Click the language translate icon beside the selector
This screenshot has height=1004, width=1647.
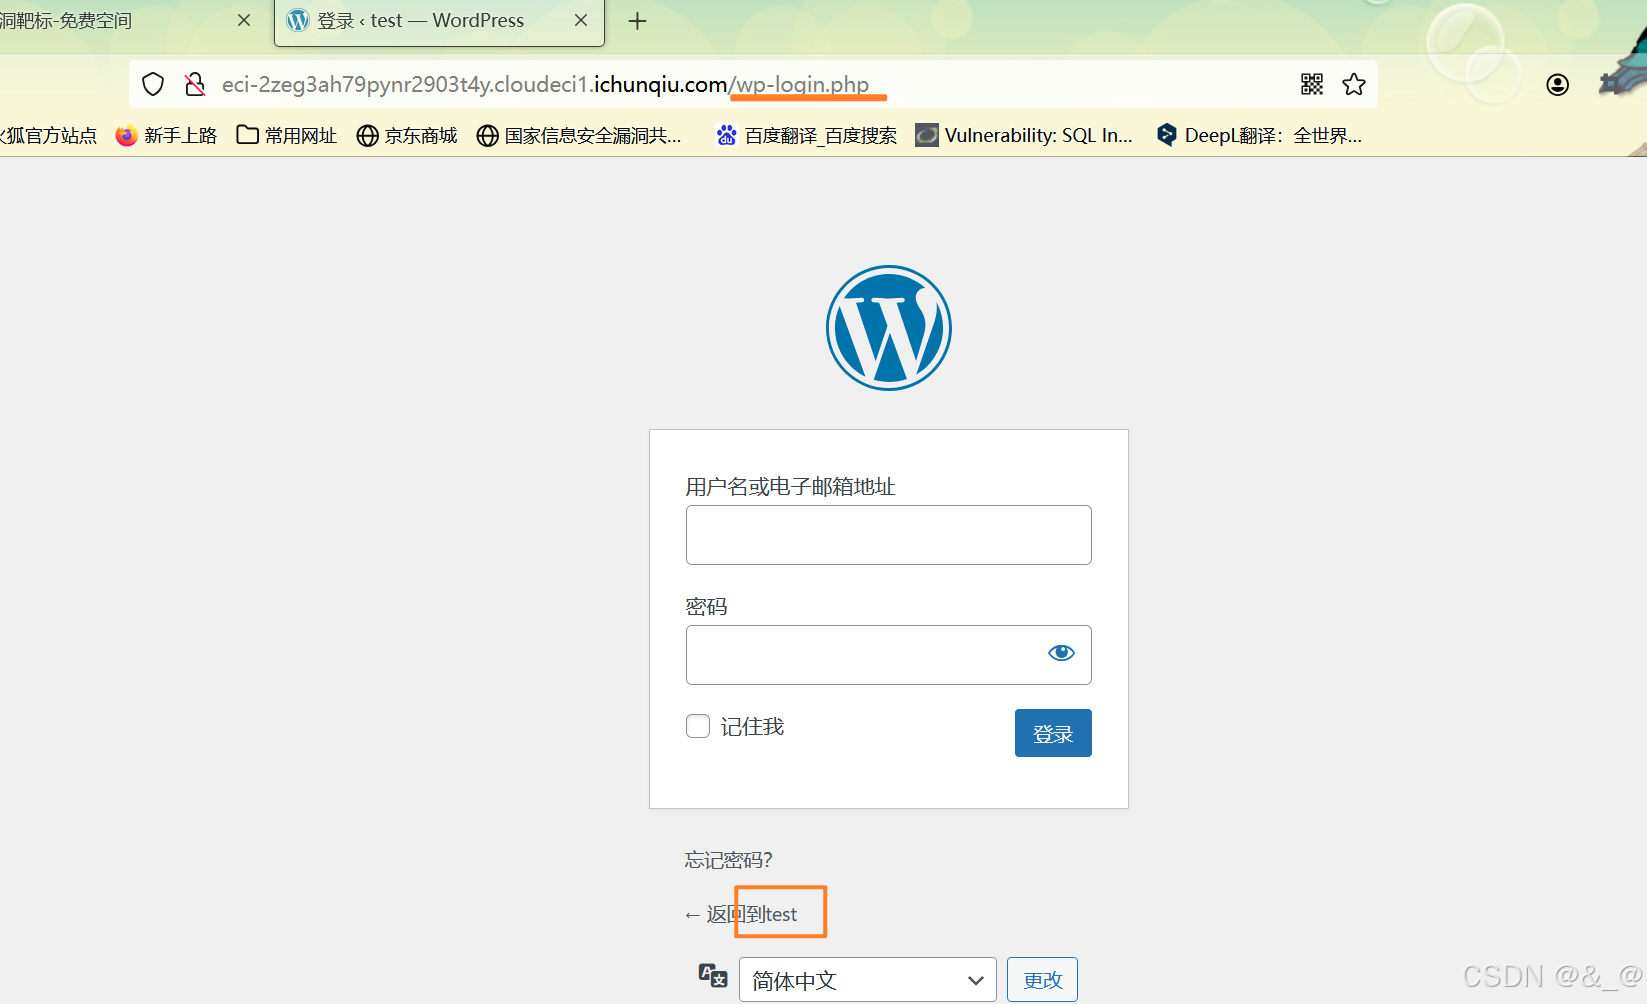[x=713, y=976]
